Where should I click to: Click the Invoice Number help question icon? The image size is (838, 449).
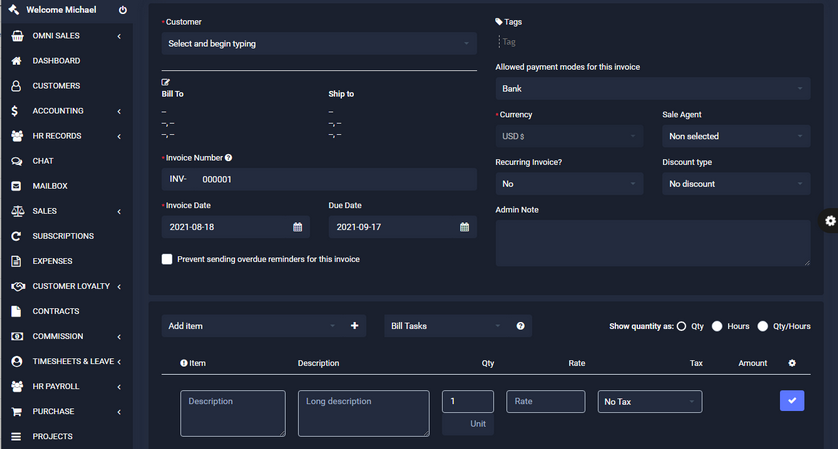tap(229, 158)
